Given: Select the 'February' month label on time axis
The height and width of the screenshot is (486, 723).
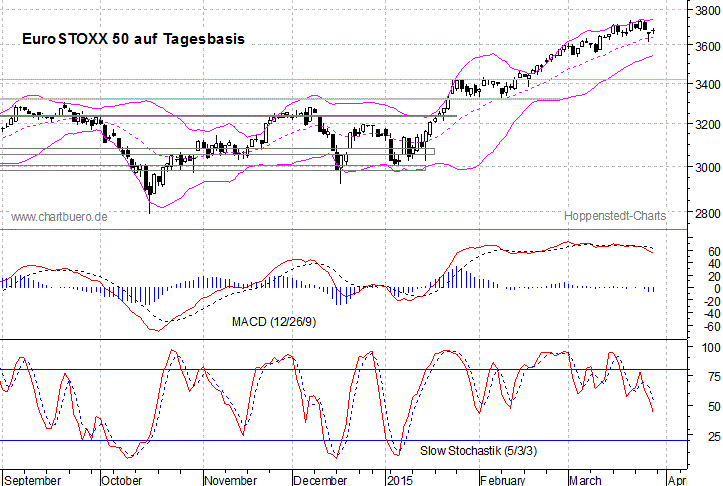Looking at the screenshot, I should pos(502,480).
